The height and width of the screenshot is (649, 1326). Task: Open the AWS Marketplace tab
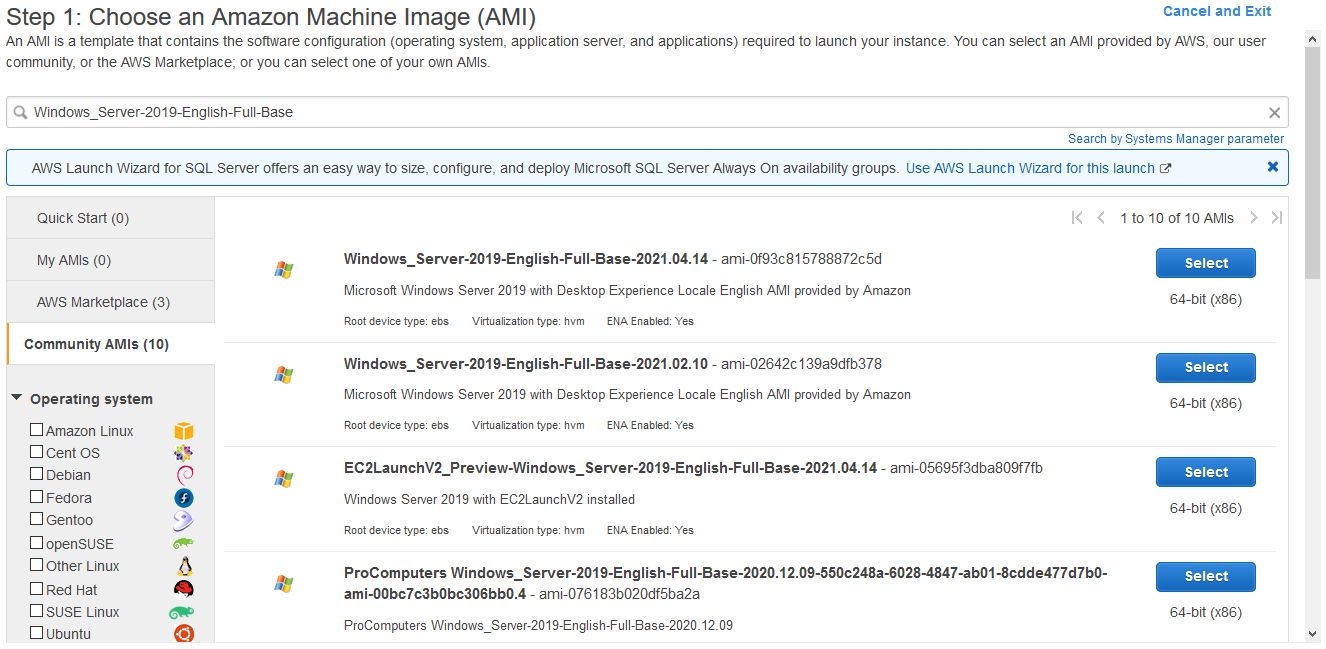coord(110,302)
